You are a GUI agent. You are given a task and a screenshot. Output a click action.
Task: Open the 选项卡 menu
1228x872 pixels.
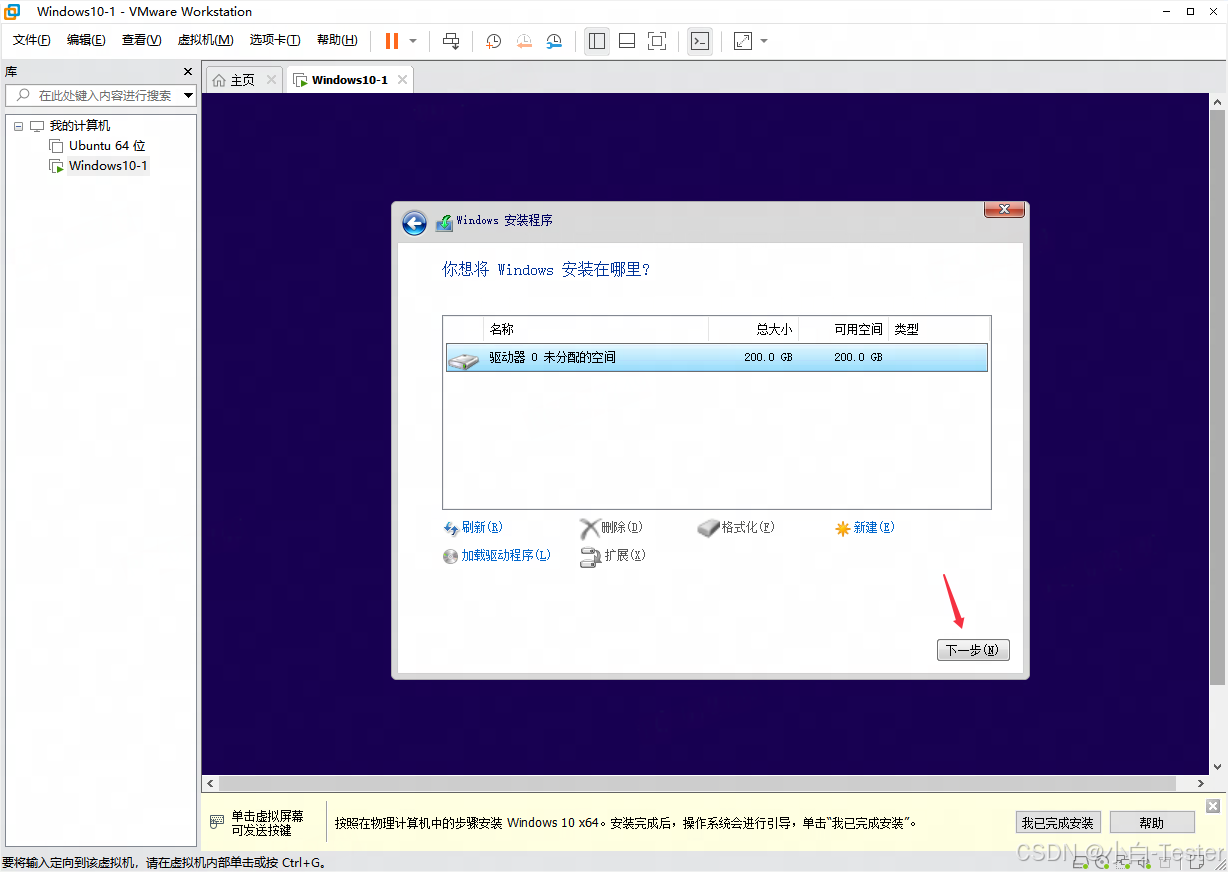click(x=275, y=40)
